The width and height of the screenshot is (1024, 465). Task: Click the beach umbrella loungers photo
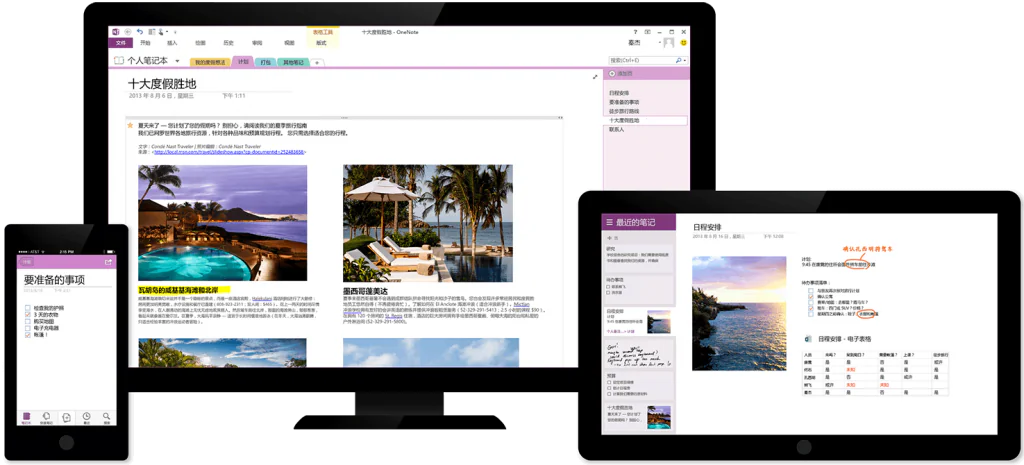coord(428,223)
